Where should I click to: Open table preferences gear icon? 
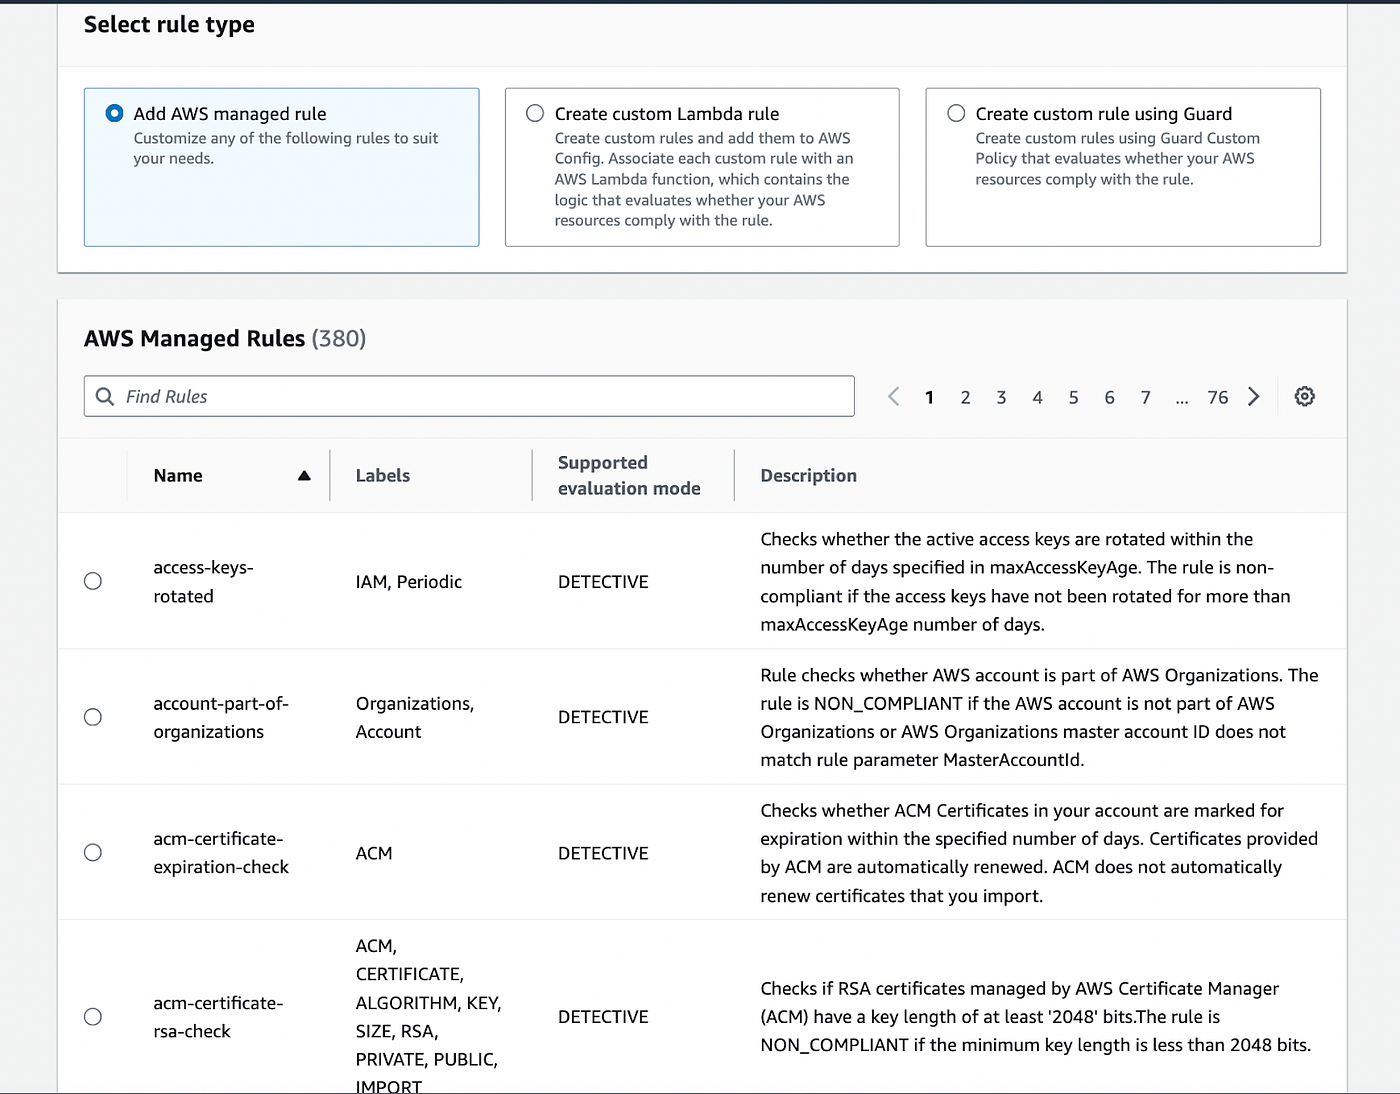click(x=1304, y=396)
